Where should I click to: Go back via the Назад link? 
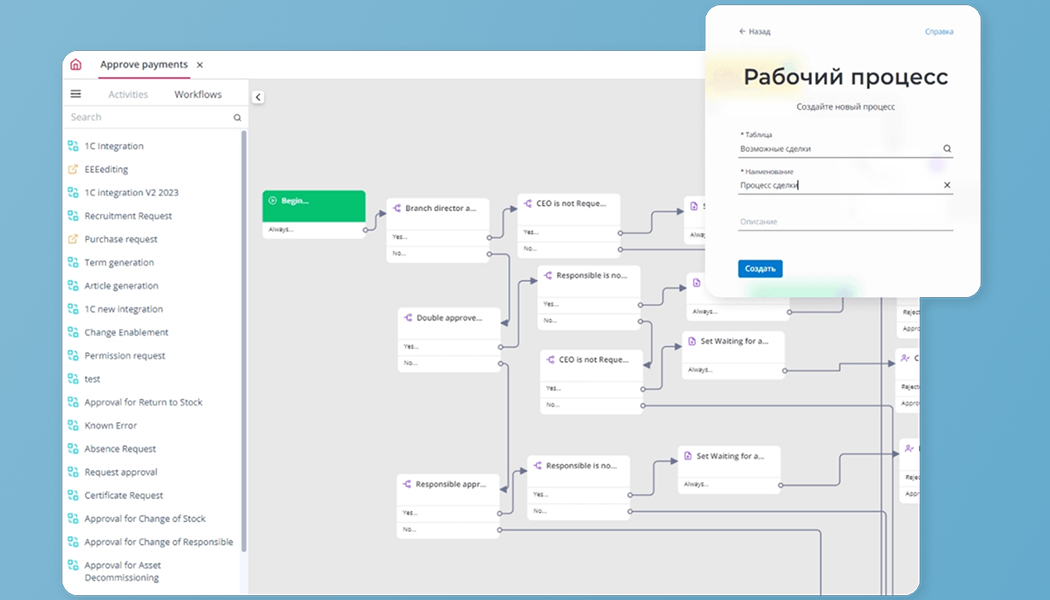click(755, 31)
